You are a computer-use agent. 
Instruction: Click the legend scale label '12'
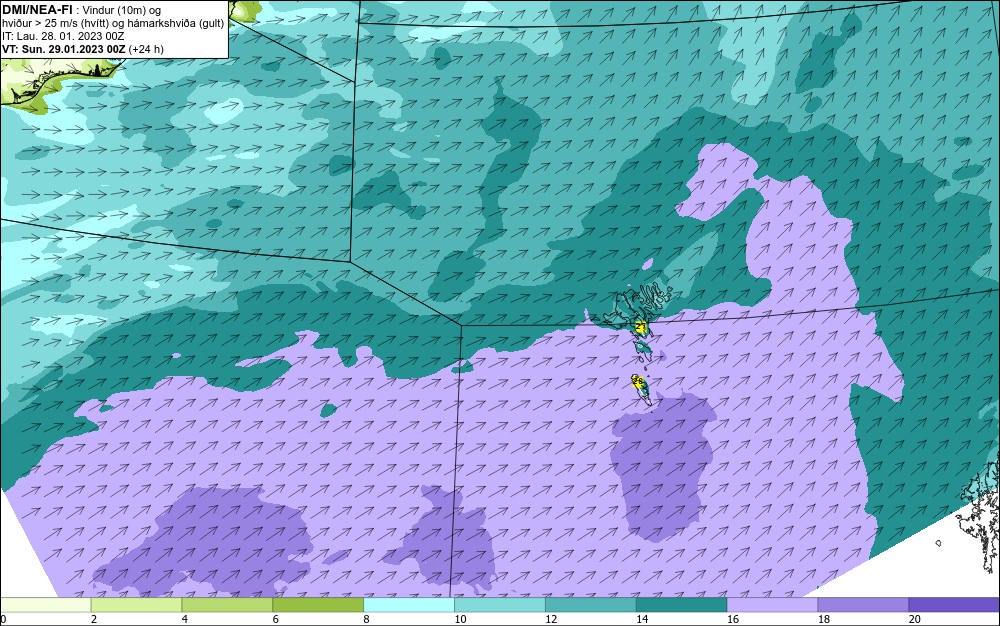click(x=551, y=619)
